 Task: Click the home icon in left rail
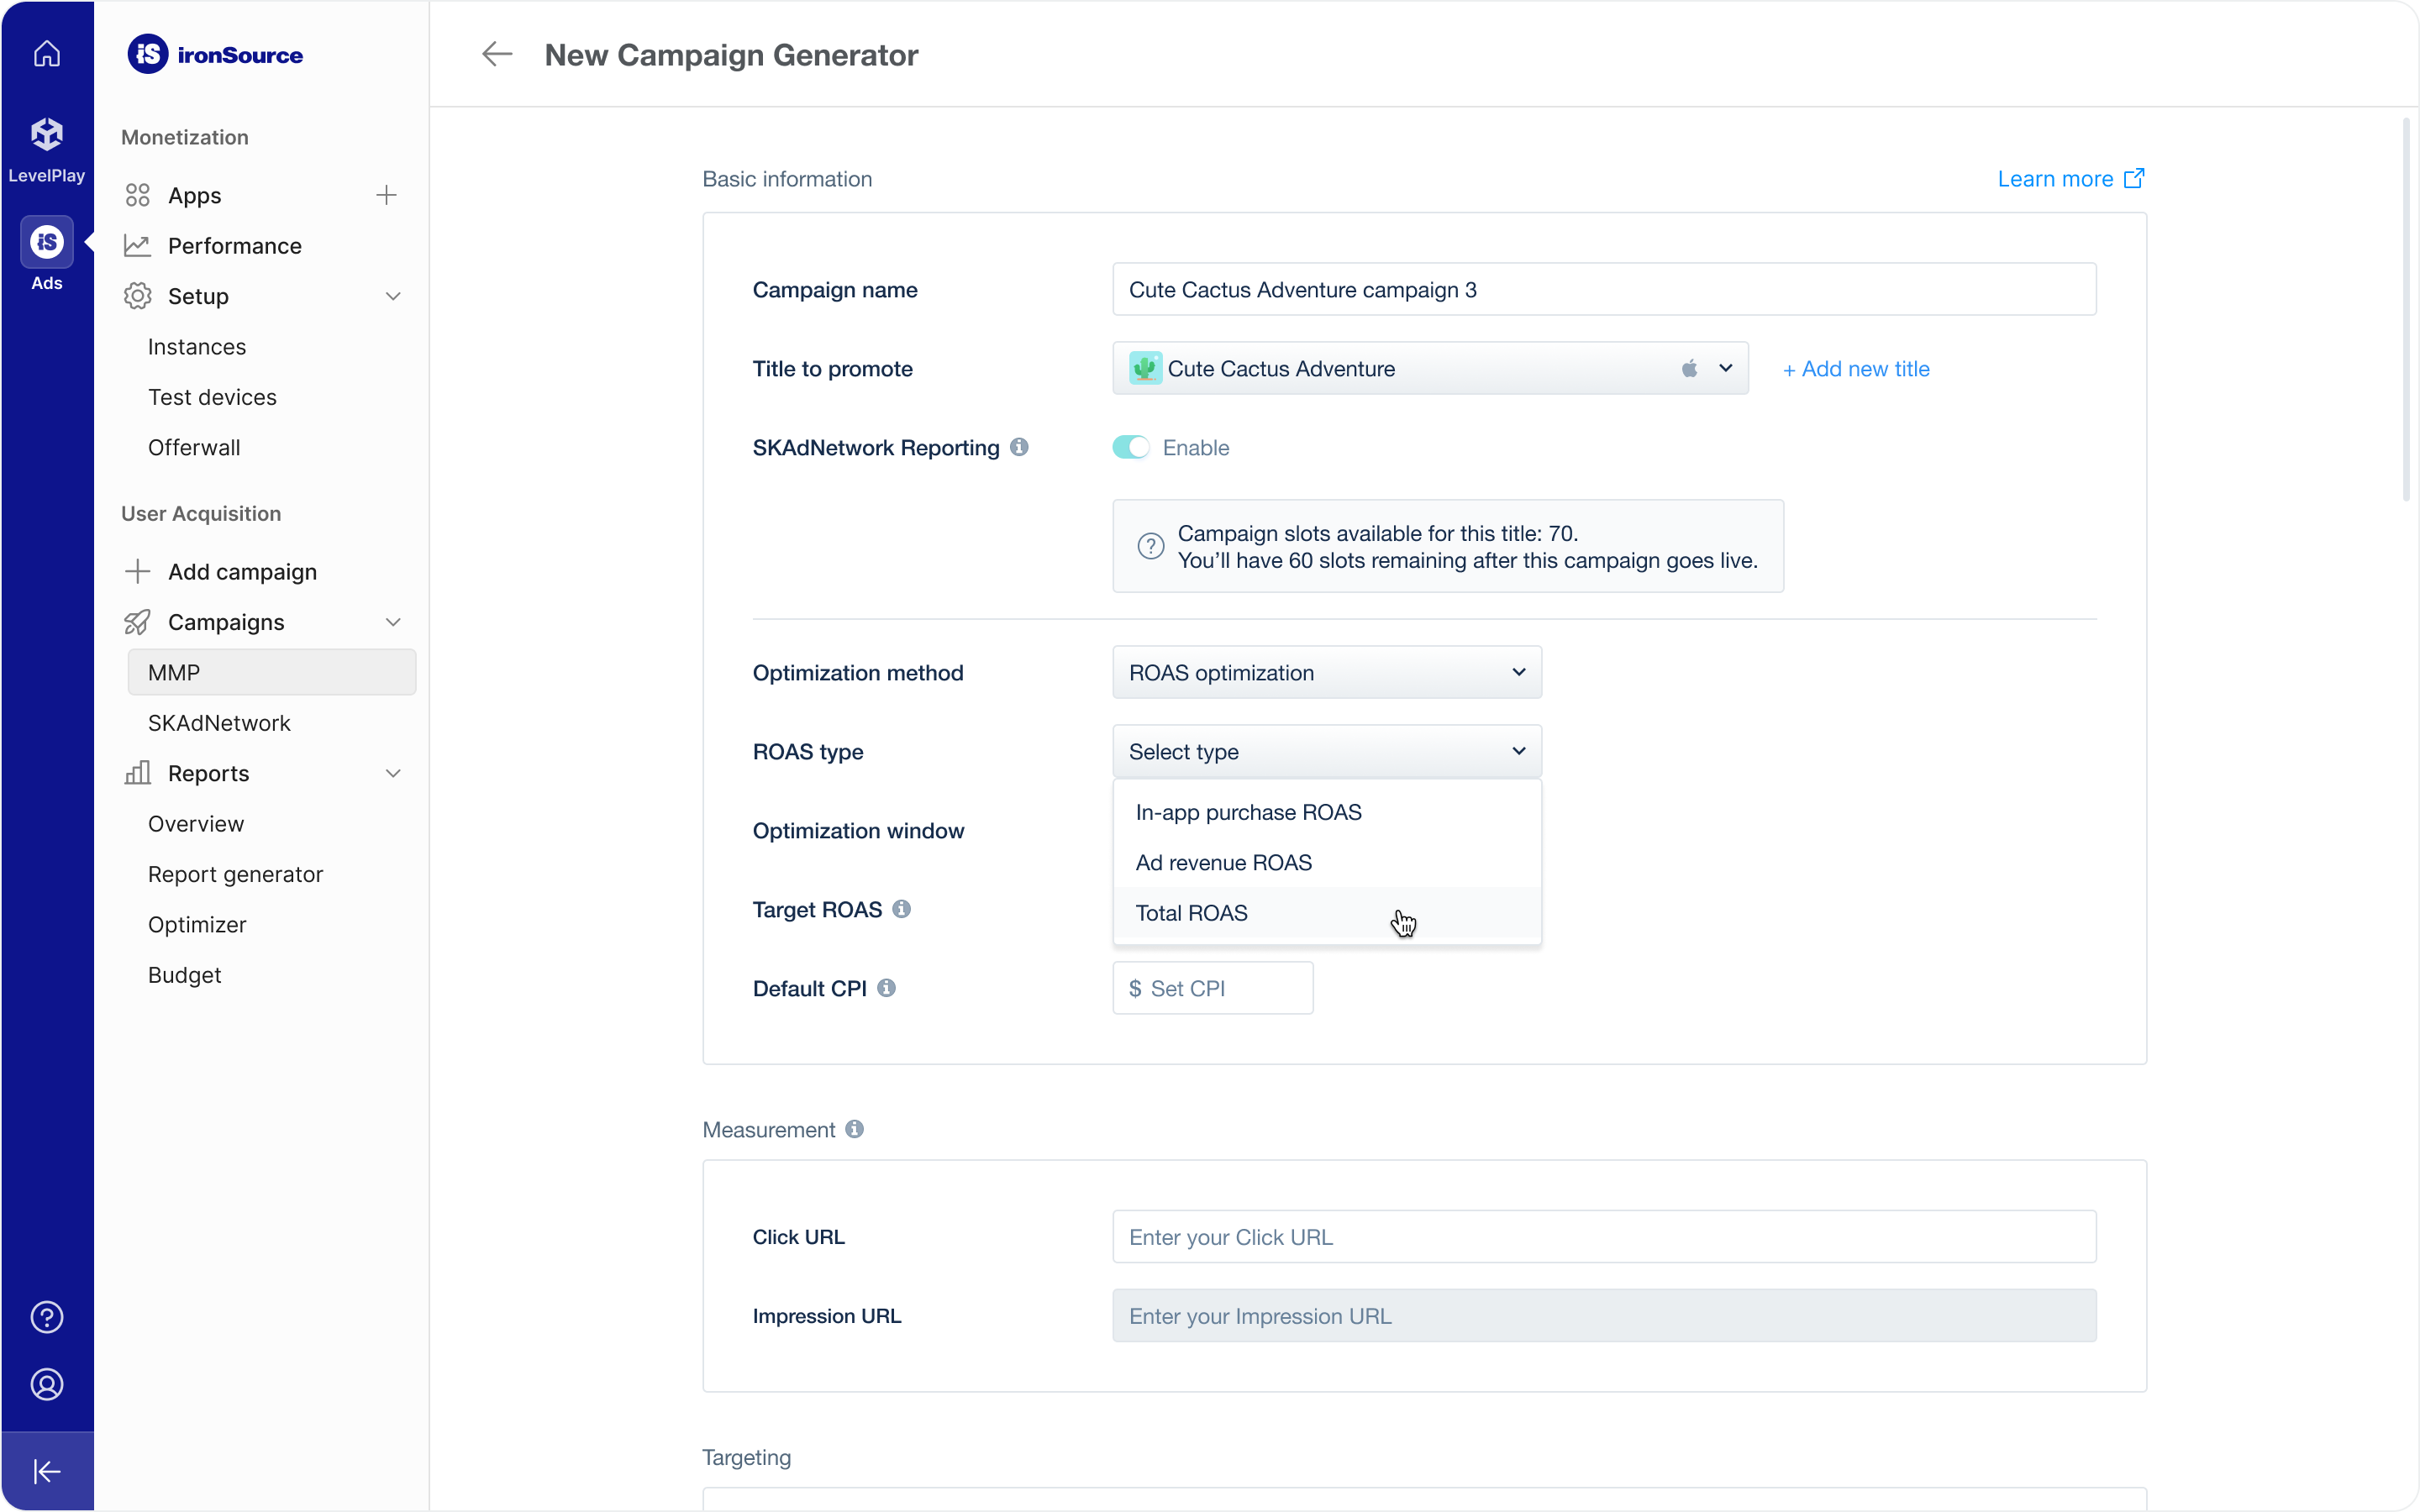click(x=47, y=53)
